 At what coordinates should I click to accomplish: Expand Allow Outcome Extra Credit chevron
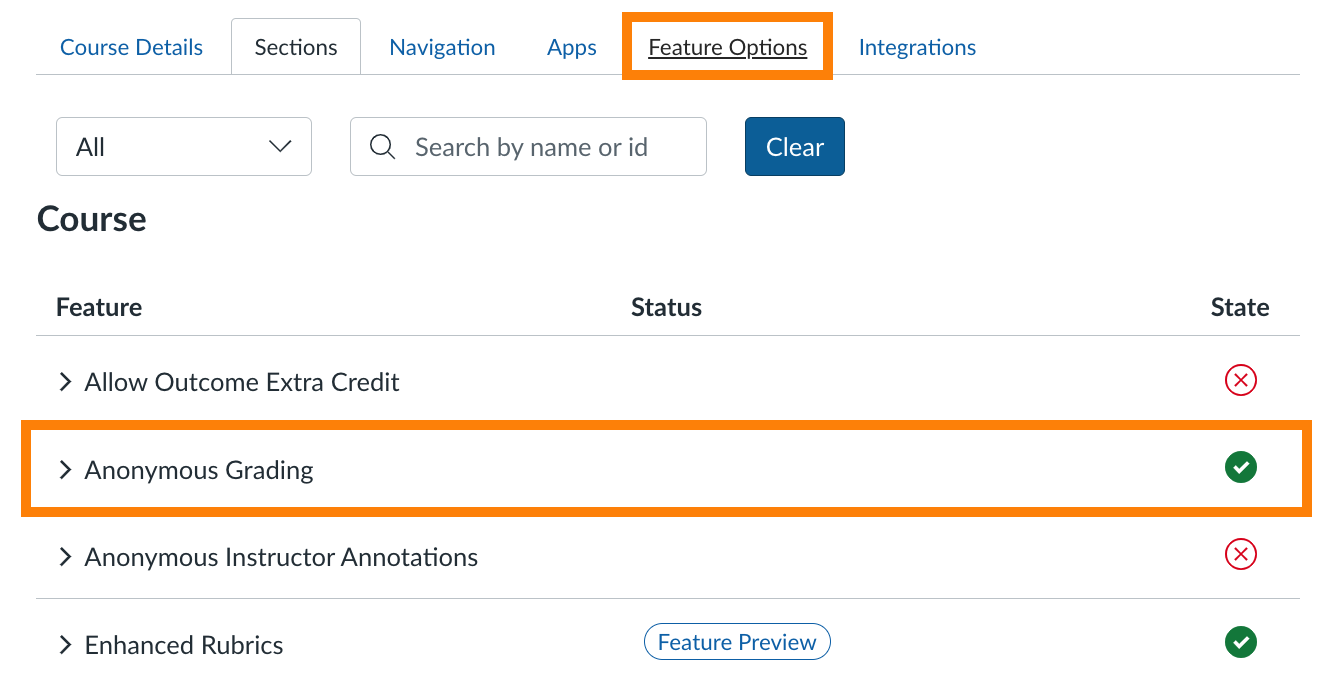[x=66, y=382]
